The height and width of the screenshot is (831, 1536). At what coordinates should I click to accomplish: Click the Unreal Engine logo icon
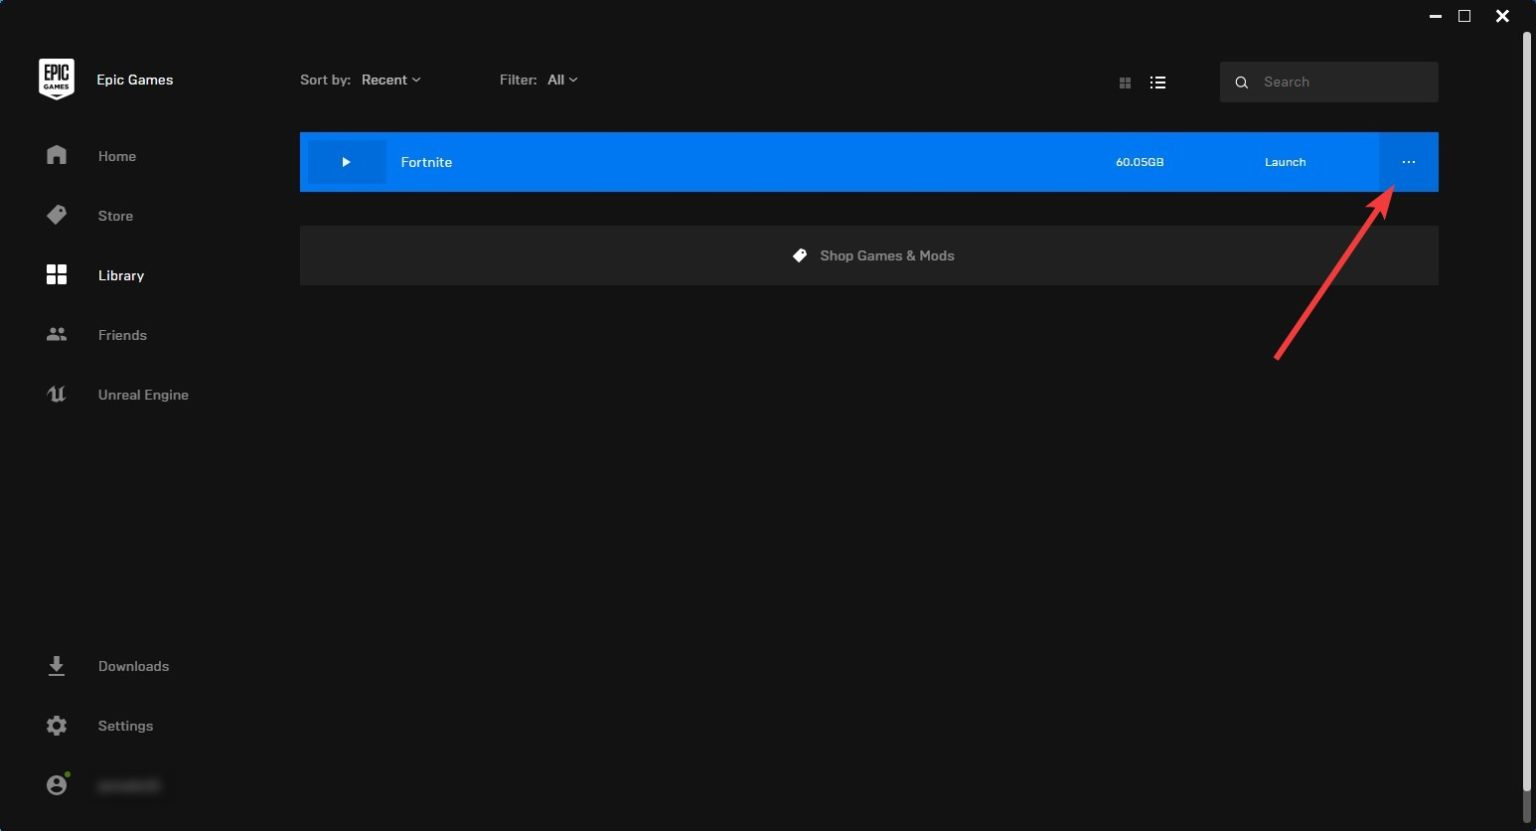point(57,394)
